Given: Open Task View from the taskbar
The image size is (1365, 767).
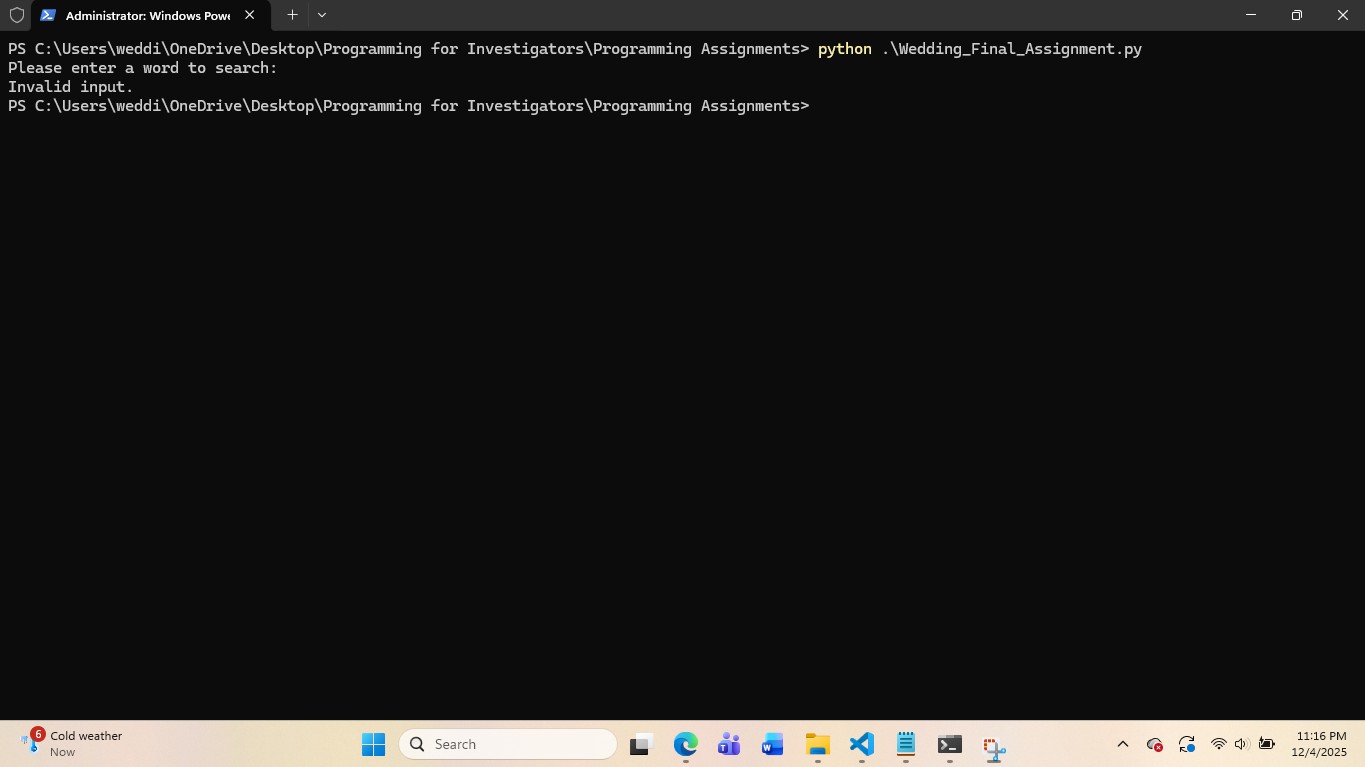Looking at the screenshot, I should 639,745.
